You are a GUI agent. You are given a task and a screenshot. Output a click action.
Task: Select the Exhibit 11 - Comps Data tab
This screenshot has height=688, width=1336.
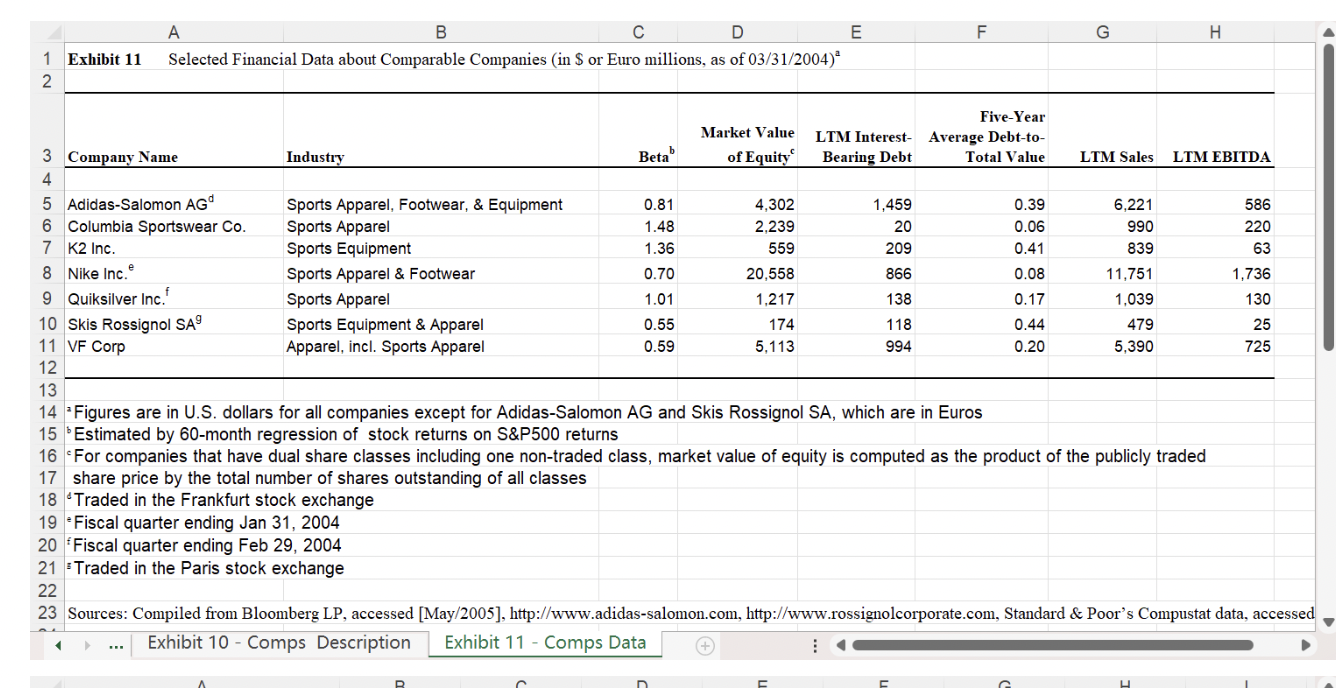543,643
